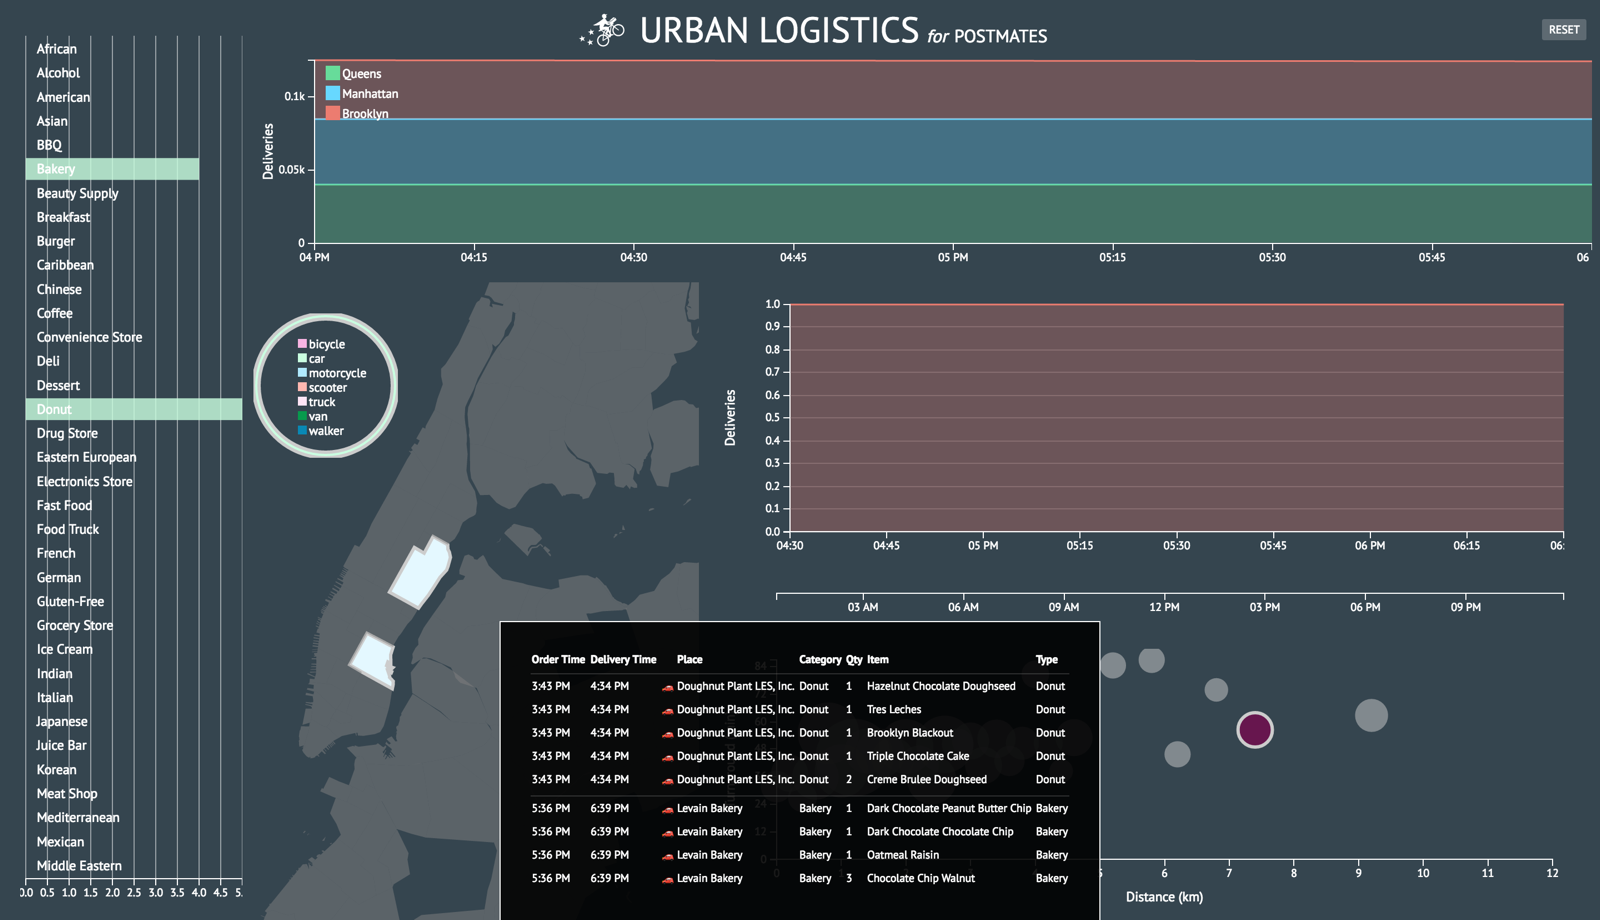Select the Eastern European category
The image size is (1600, 920).
click(86, 457)
